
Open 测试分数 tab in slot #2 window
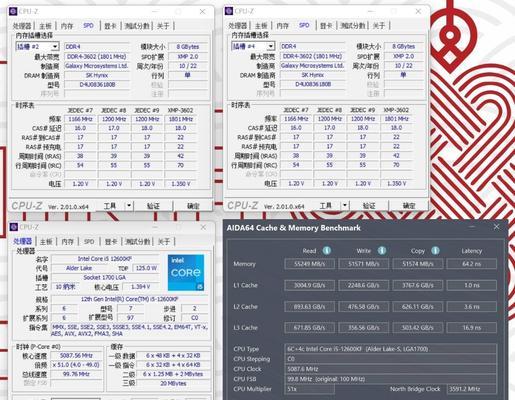pos(137,26)
